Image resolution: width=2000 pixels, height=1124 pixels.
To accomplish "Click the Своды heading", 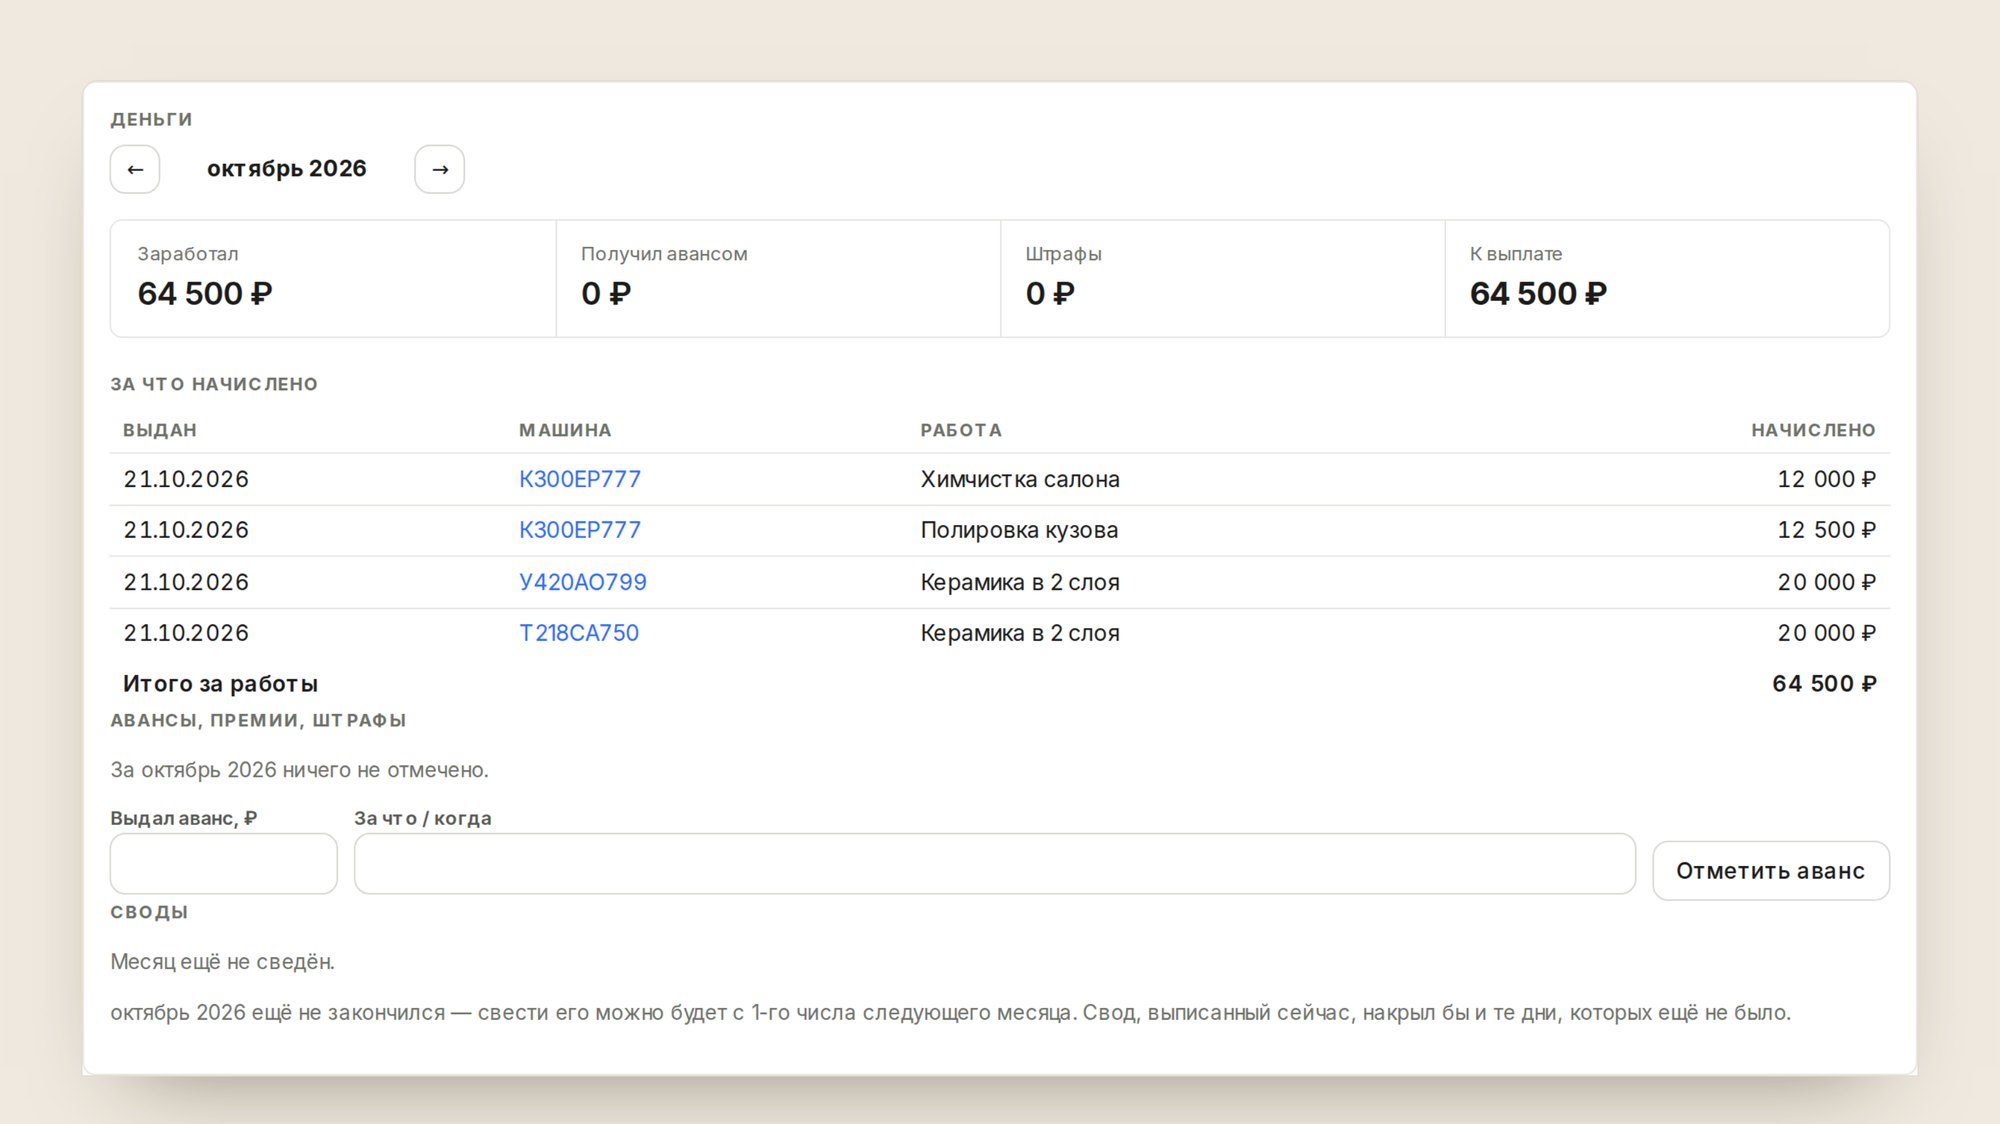I will (x=149, y=912).
